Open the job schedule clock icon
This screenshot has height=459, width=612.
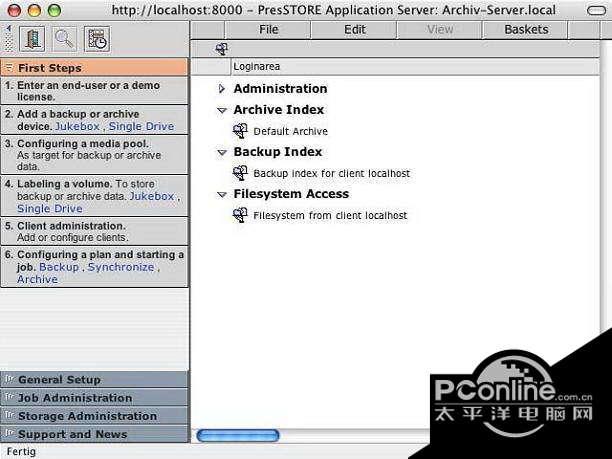(97, 39)
